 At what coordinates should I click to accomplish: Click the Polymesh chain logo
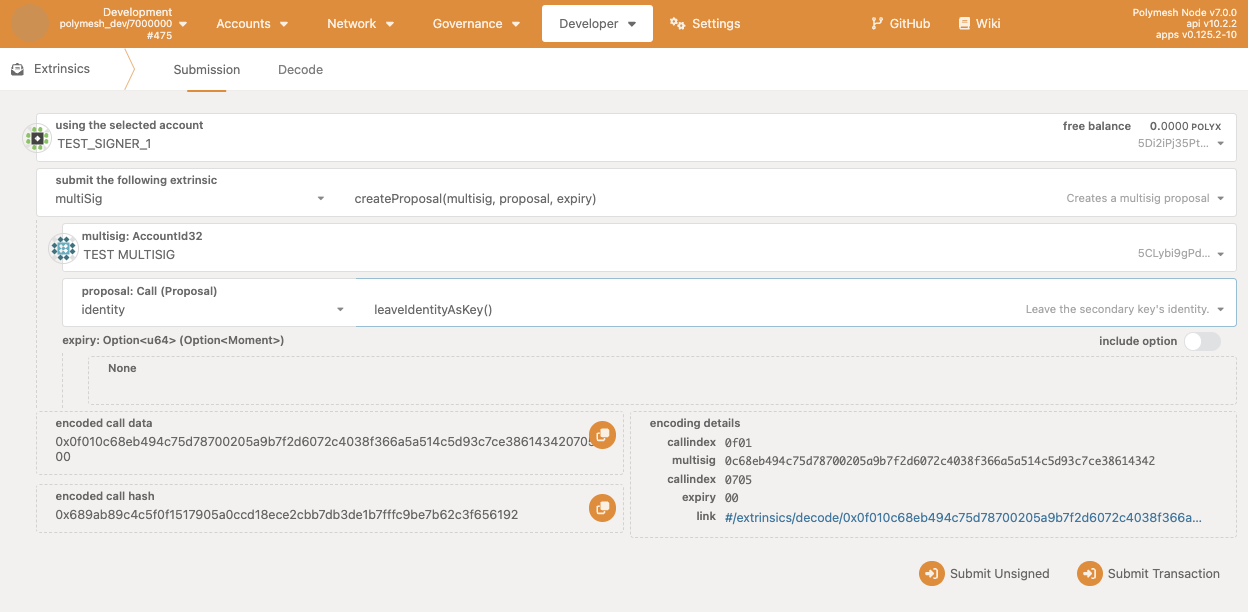pos(30,23)
